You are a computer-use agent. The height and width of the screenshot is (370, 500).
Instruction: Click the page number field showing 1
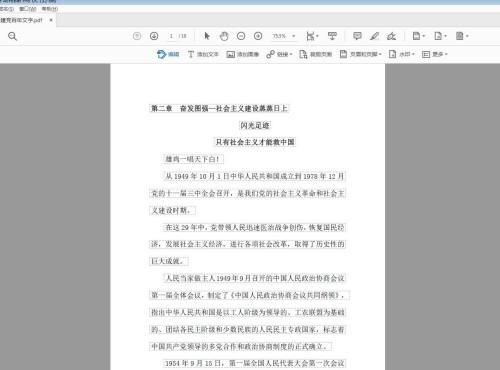pyautogui.click(x=171, y=36)
